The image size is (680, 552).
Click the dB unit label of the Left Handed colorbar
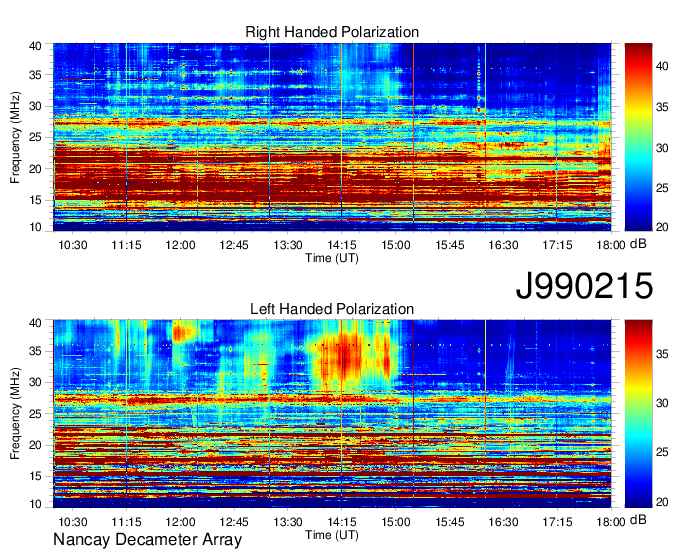[638, 519]
